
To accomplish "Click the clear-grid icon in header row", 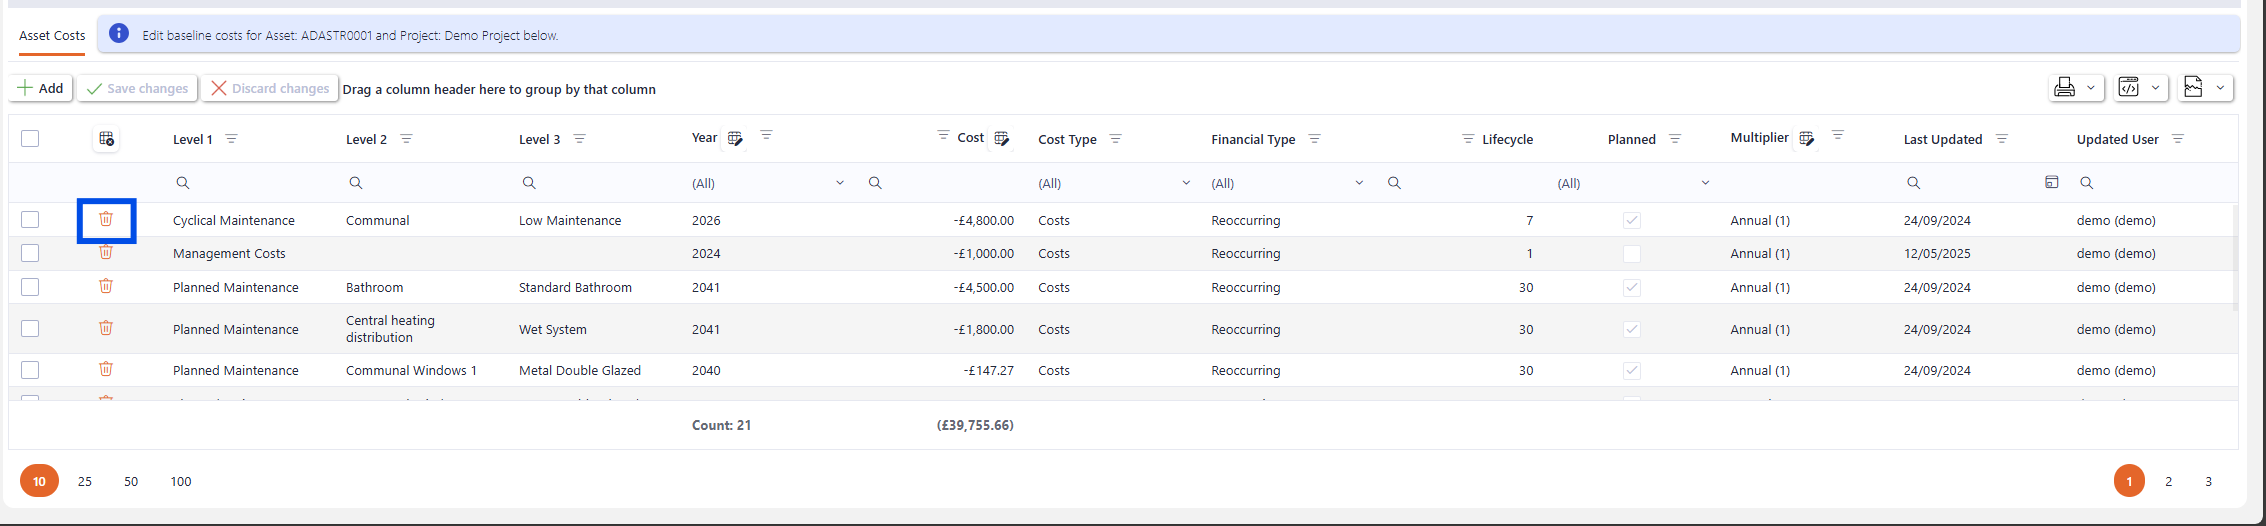I will [107, 139].
